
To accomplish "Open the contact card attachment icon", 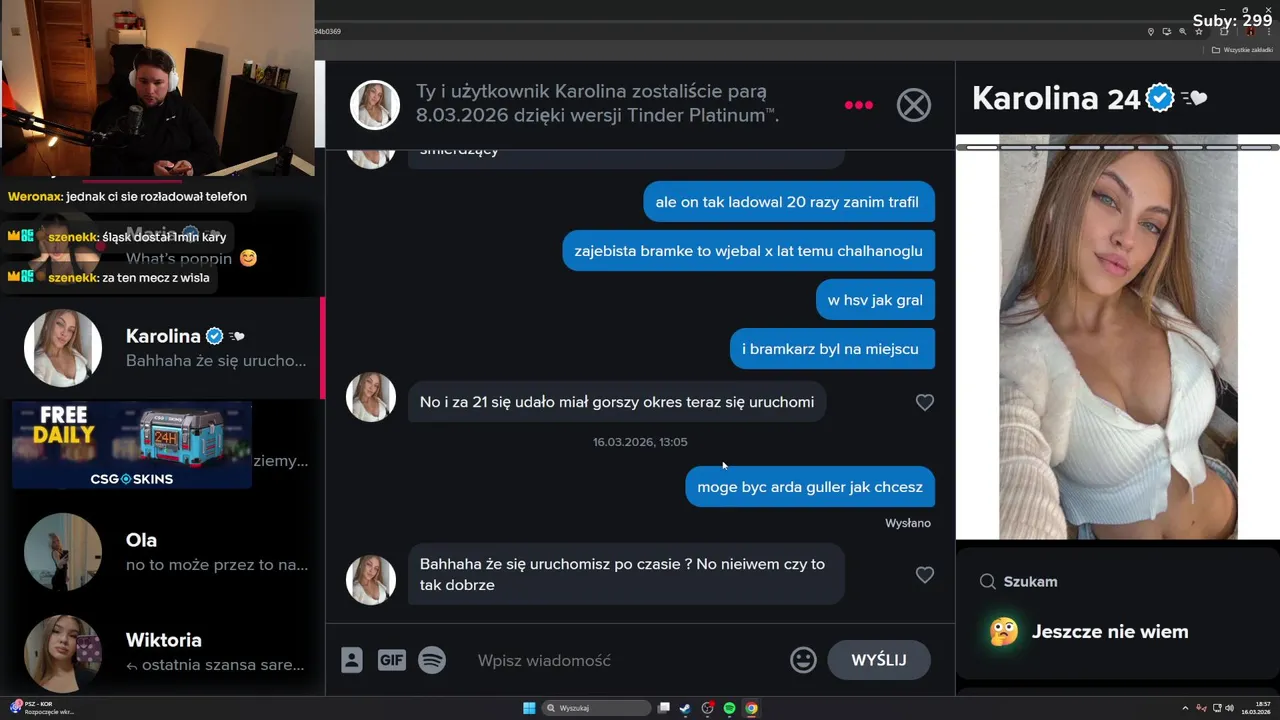I will 352,660.
